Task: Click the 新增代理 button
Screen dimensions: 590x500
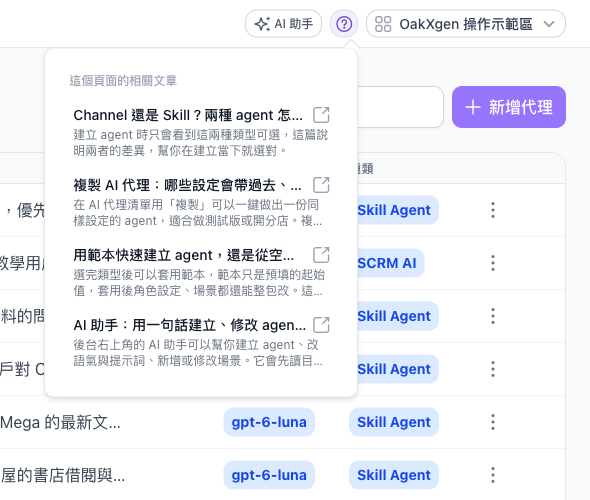Action: point(509,107)
